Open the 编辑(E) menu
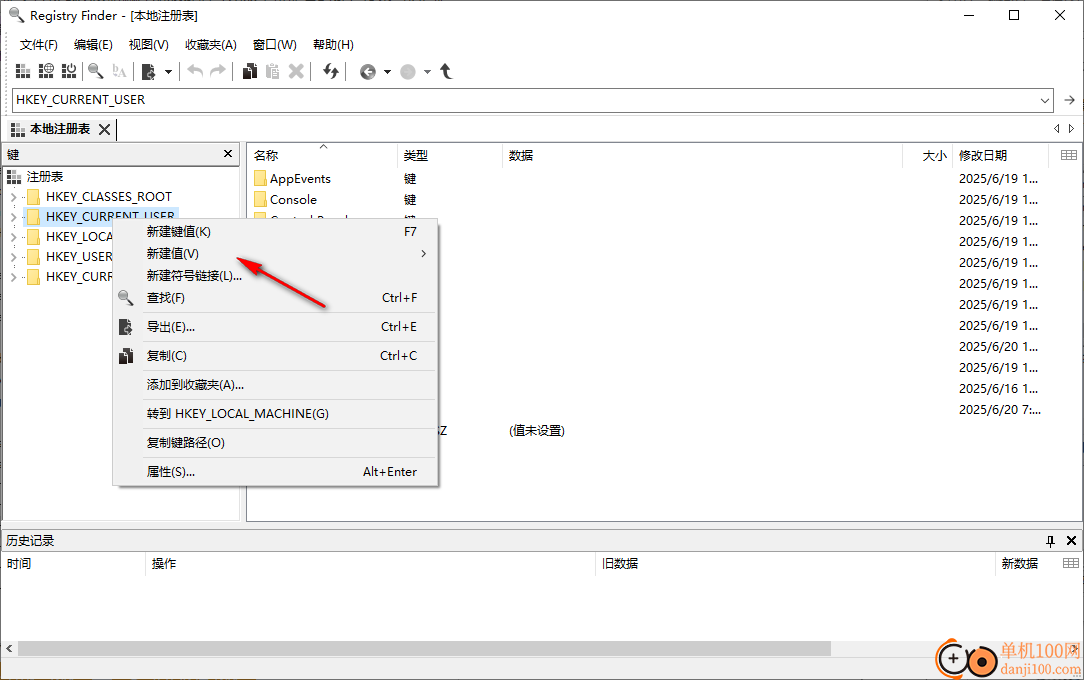Viewport: 1084px width, 680px height. point(93,45)
